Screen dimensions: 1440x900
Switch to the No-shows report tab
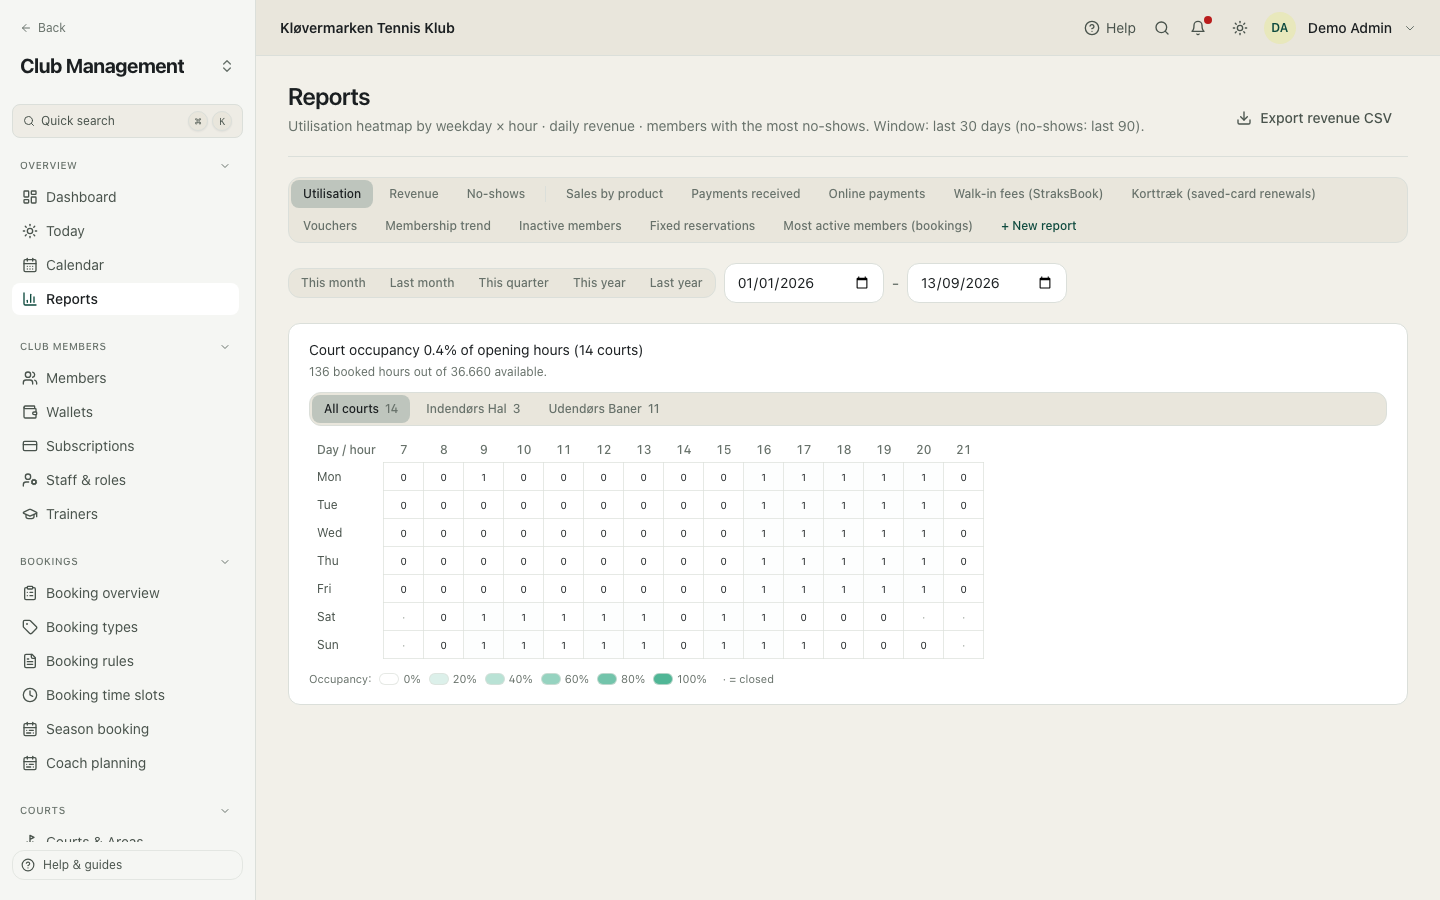pyautogui.click(x=496, y=194)
